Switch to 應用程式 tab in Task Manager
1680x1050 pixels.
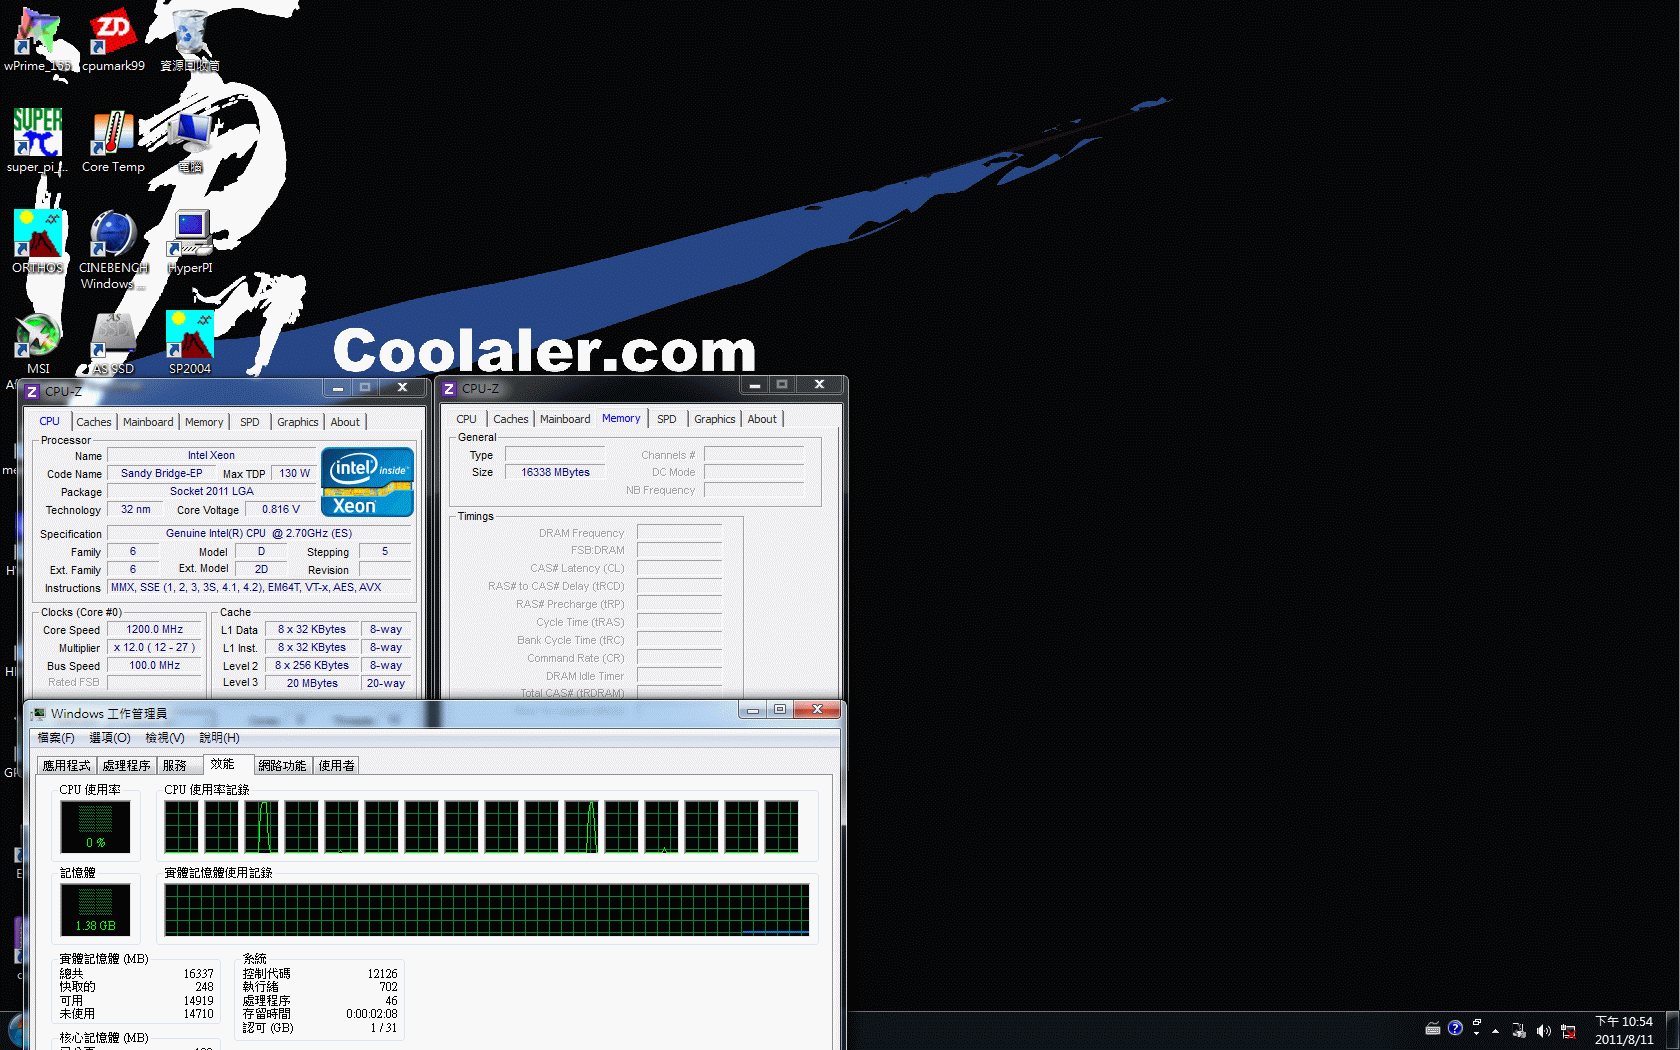66,766
